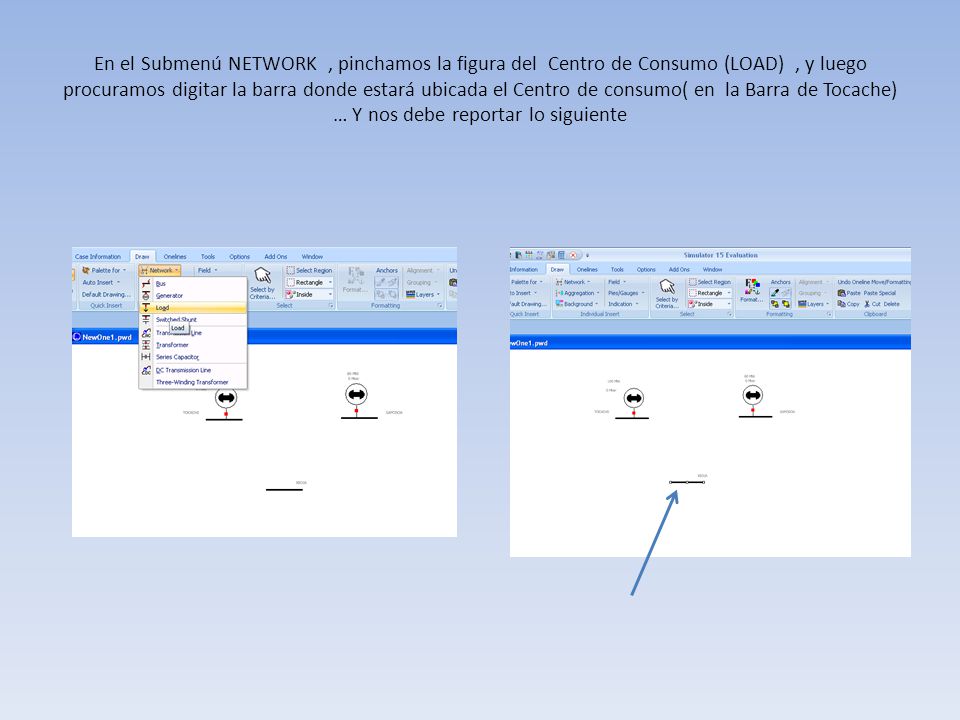
Task: Open Auto Insert dropdown in left screenshot
Action: point(101,282)
